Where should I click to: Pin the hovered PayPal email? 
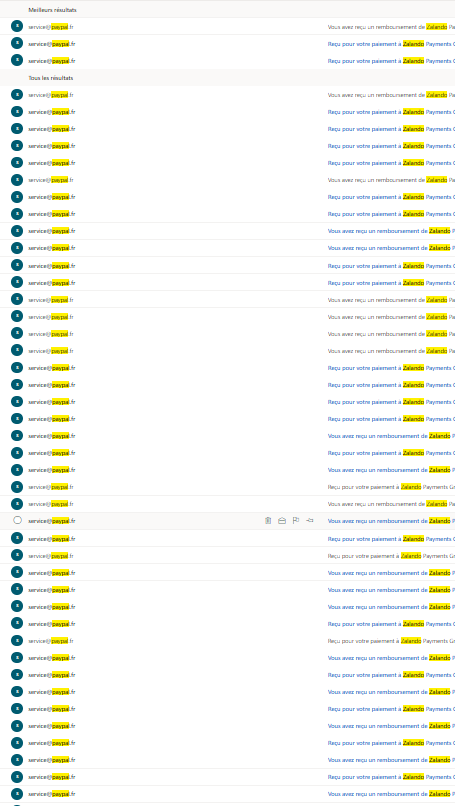point(310,521)
